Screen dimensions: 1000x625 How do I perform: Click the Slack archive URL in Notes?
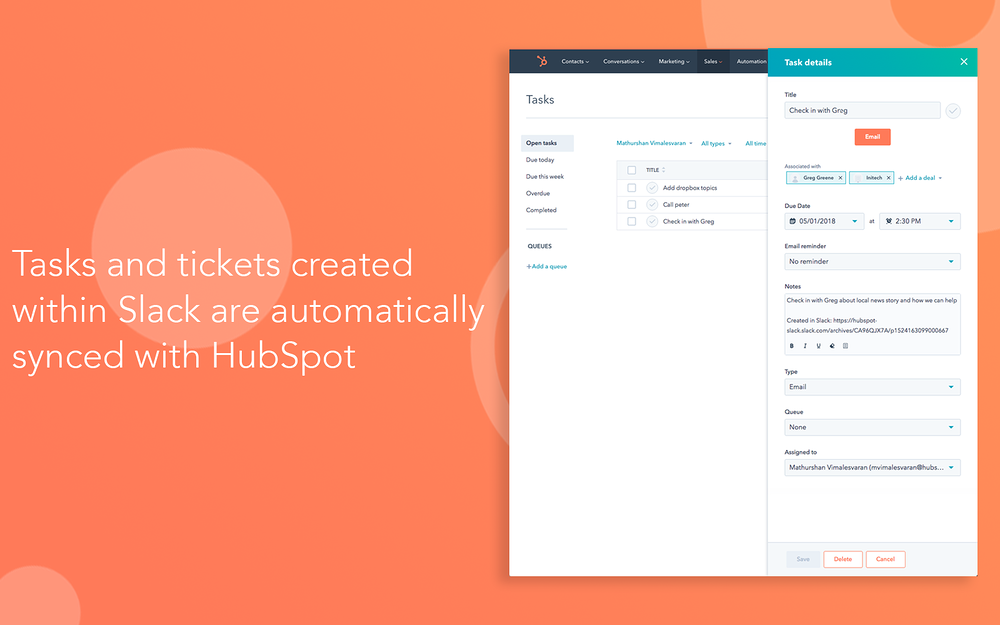pos(867,326)
